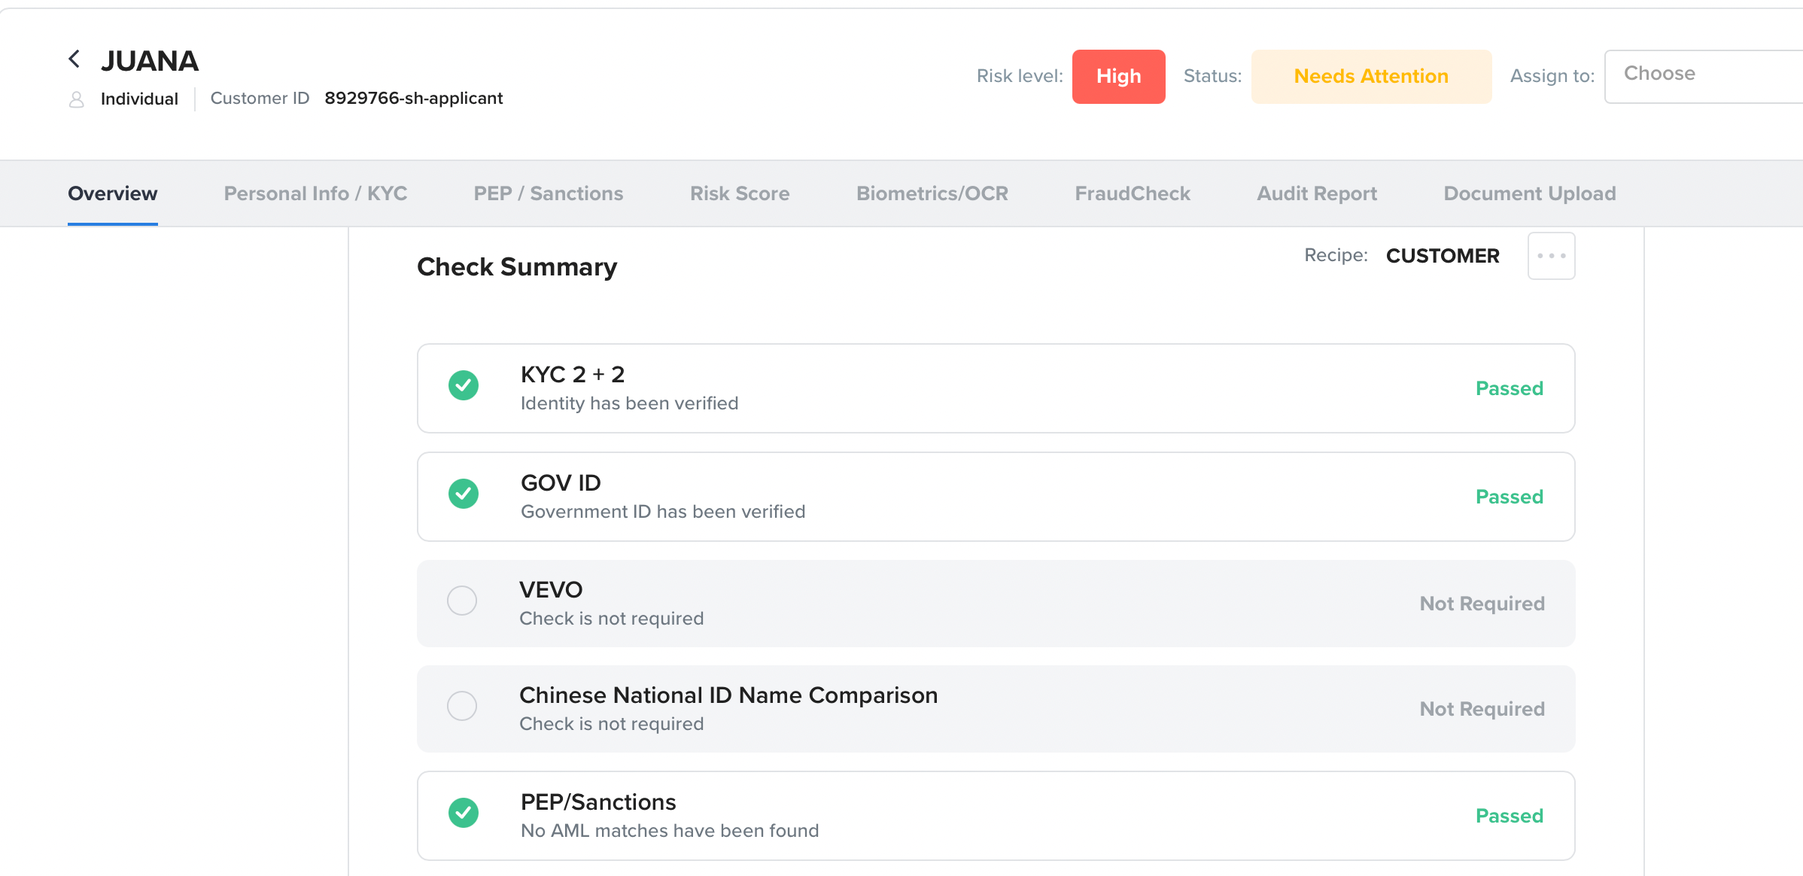Click the Individual entity type label

140,99
